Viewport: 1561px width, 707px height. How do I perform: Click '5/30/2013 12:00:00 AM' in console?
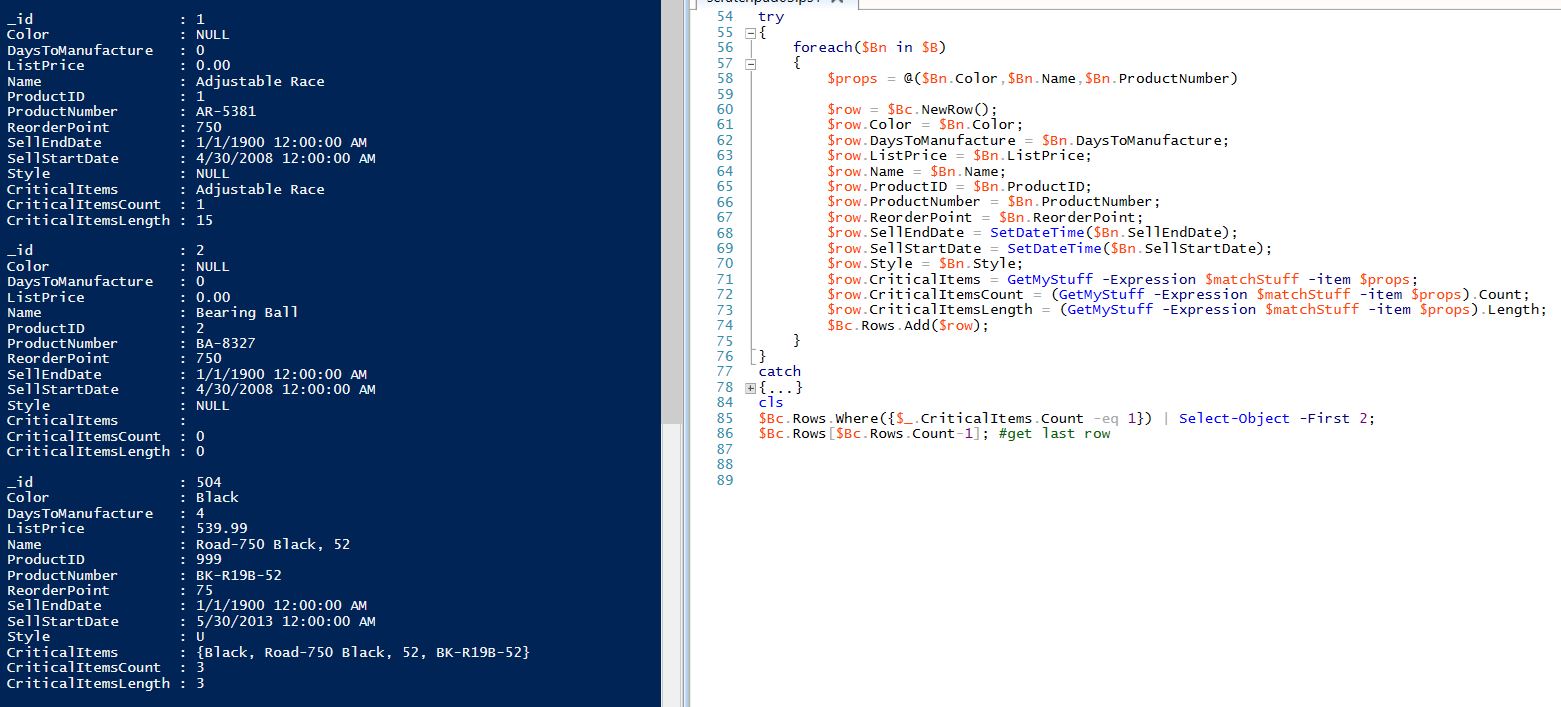[x=286, y=621]
